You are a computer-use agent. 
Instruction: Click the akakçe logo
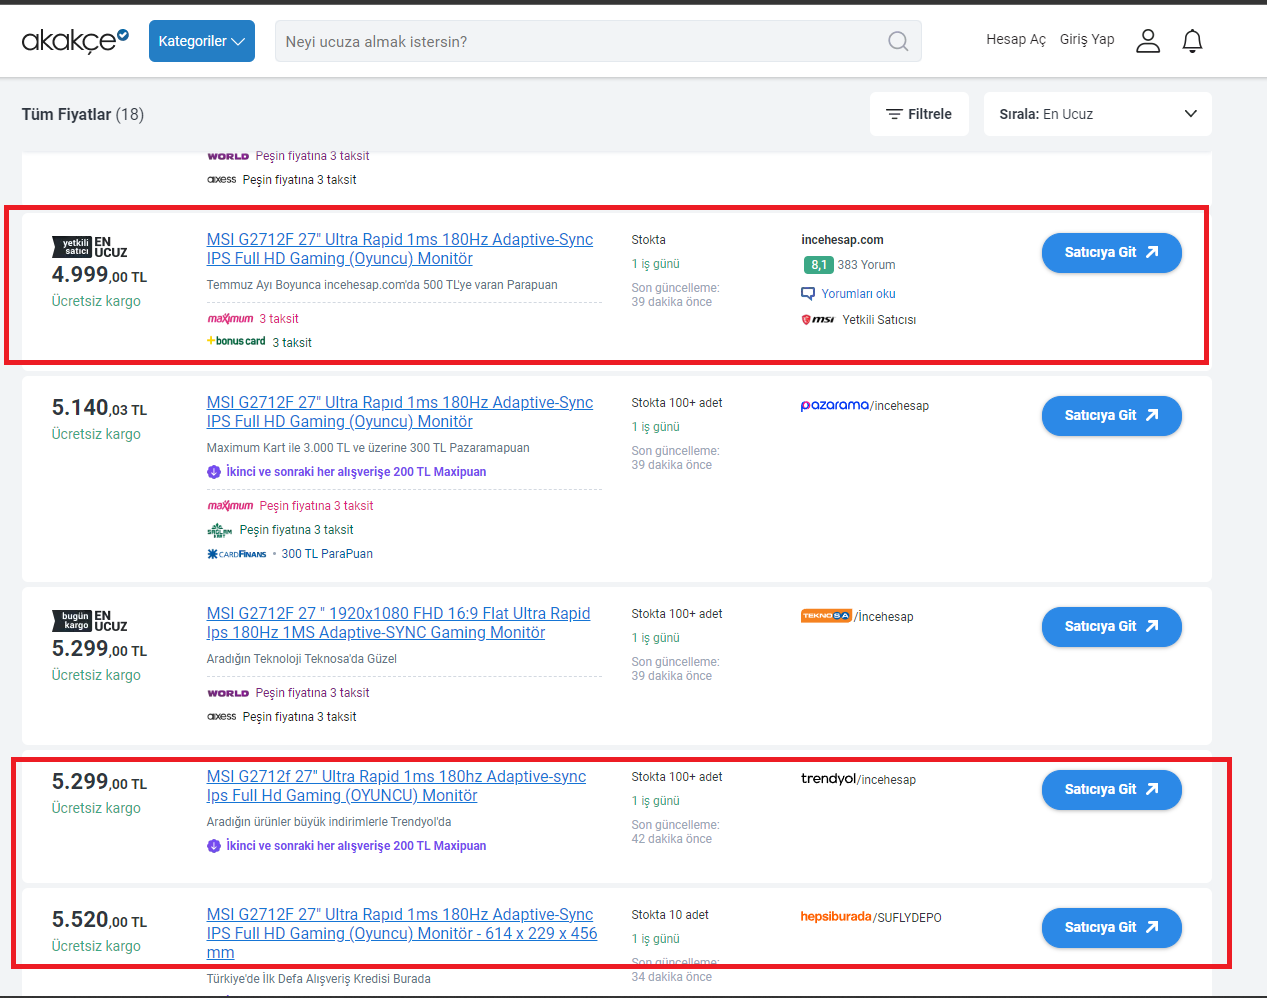coord(75,40)
